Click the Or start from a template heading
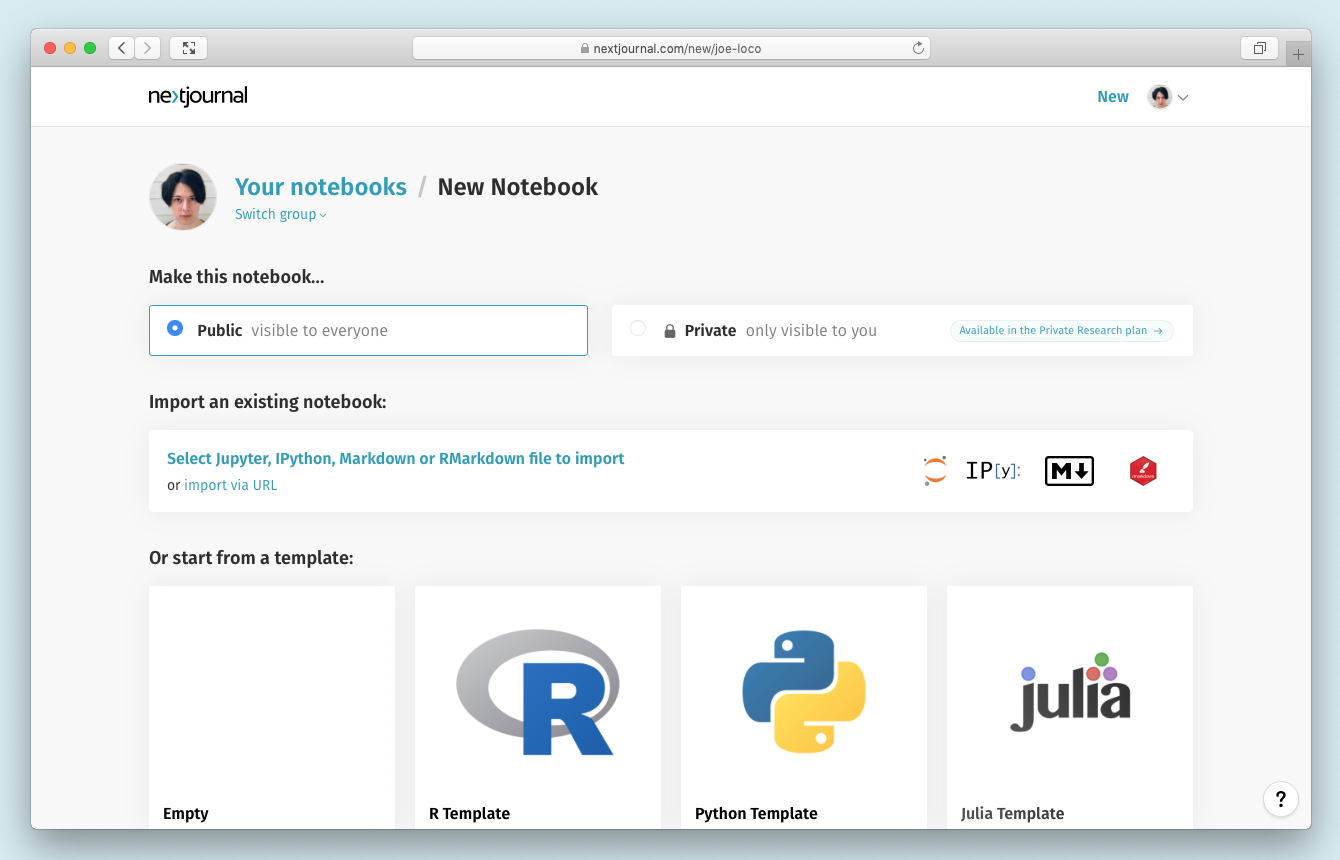Screen dimensions: 1340x860 [251, 558]
